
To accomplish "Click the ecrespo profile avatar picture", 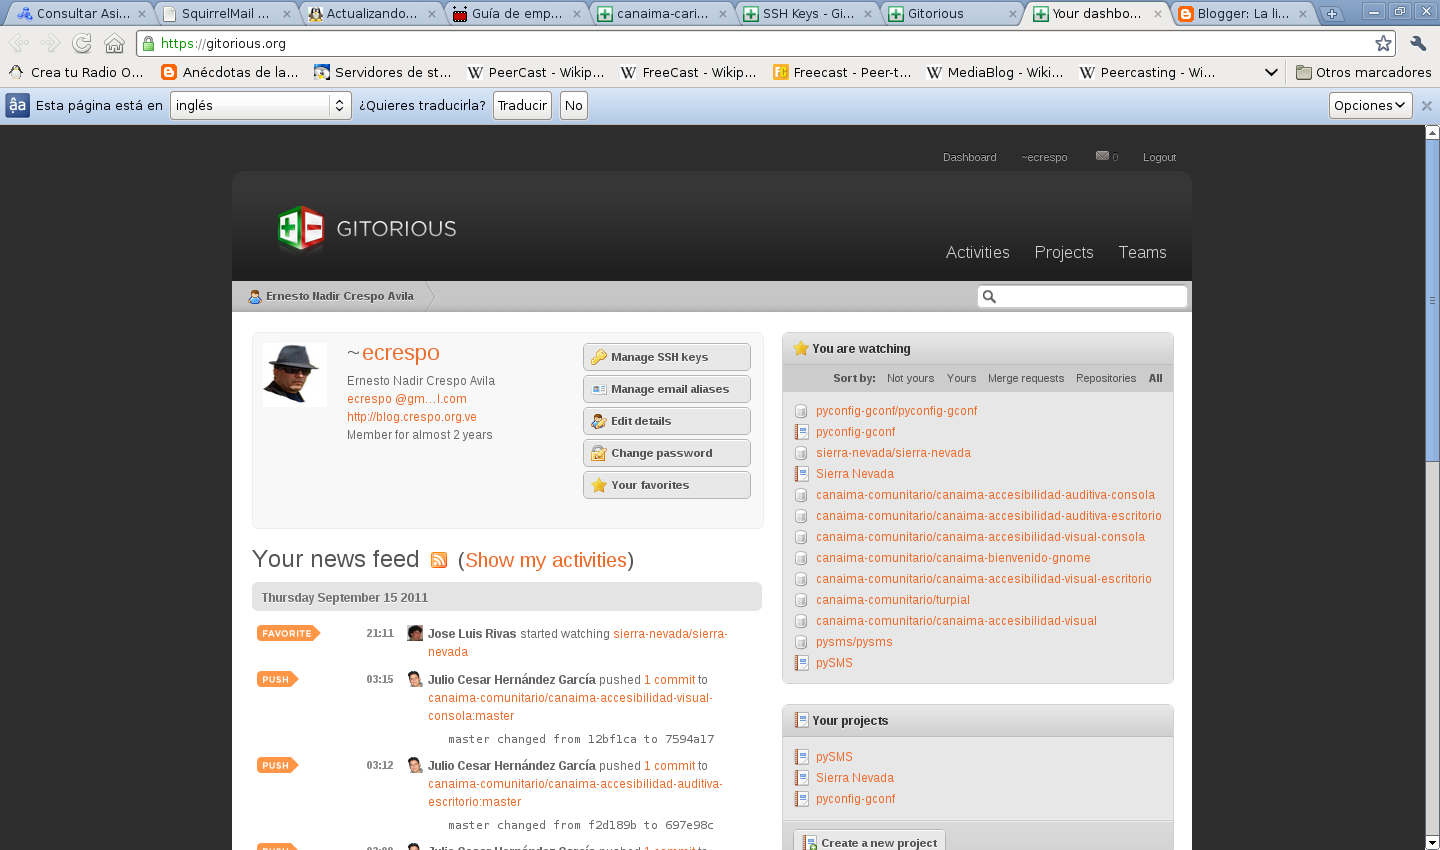I will 295,375.
